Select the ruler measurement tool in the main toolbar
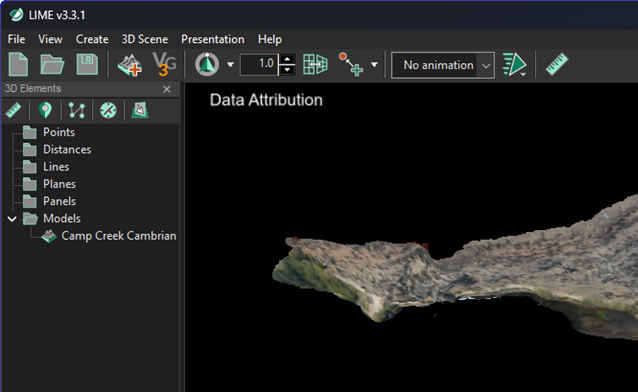Screen dimensions: 638x392 click(556, 64)
